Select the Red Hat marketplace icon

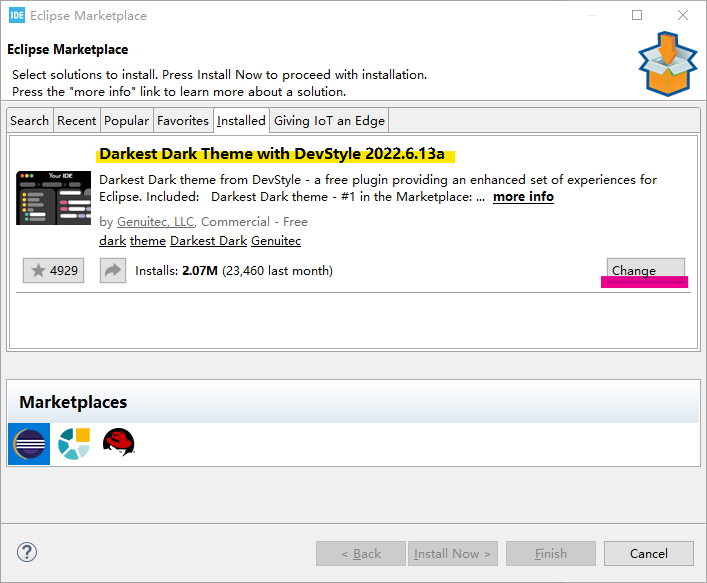click(119, 442)
